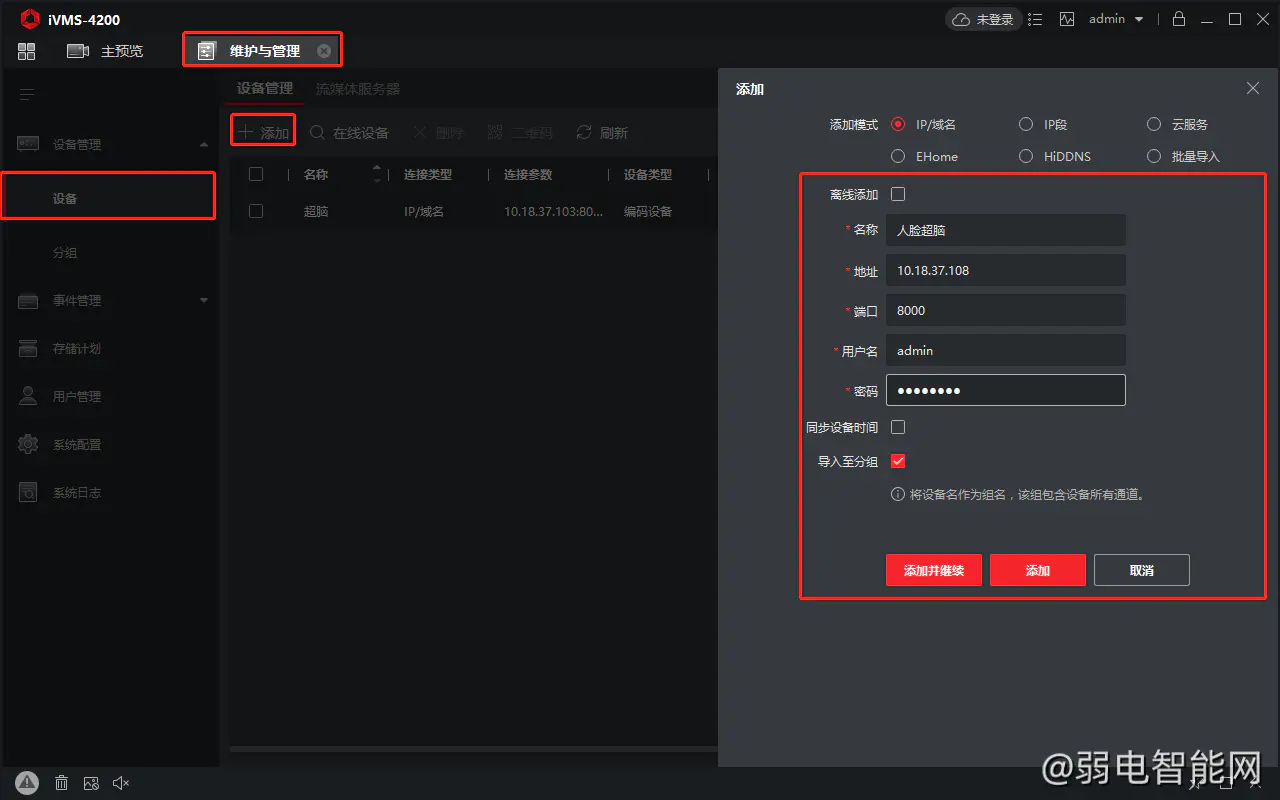Switch to the 流媒体服务器 sub-tab
This screenshot has width=1280, height=800.
358,88
